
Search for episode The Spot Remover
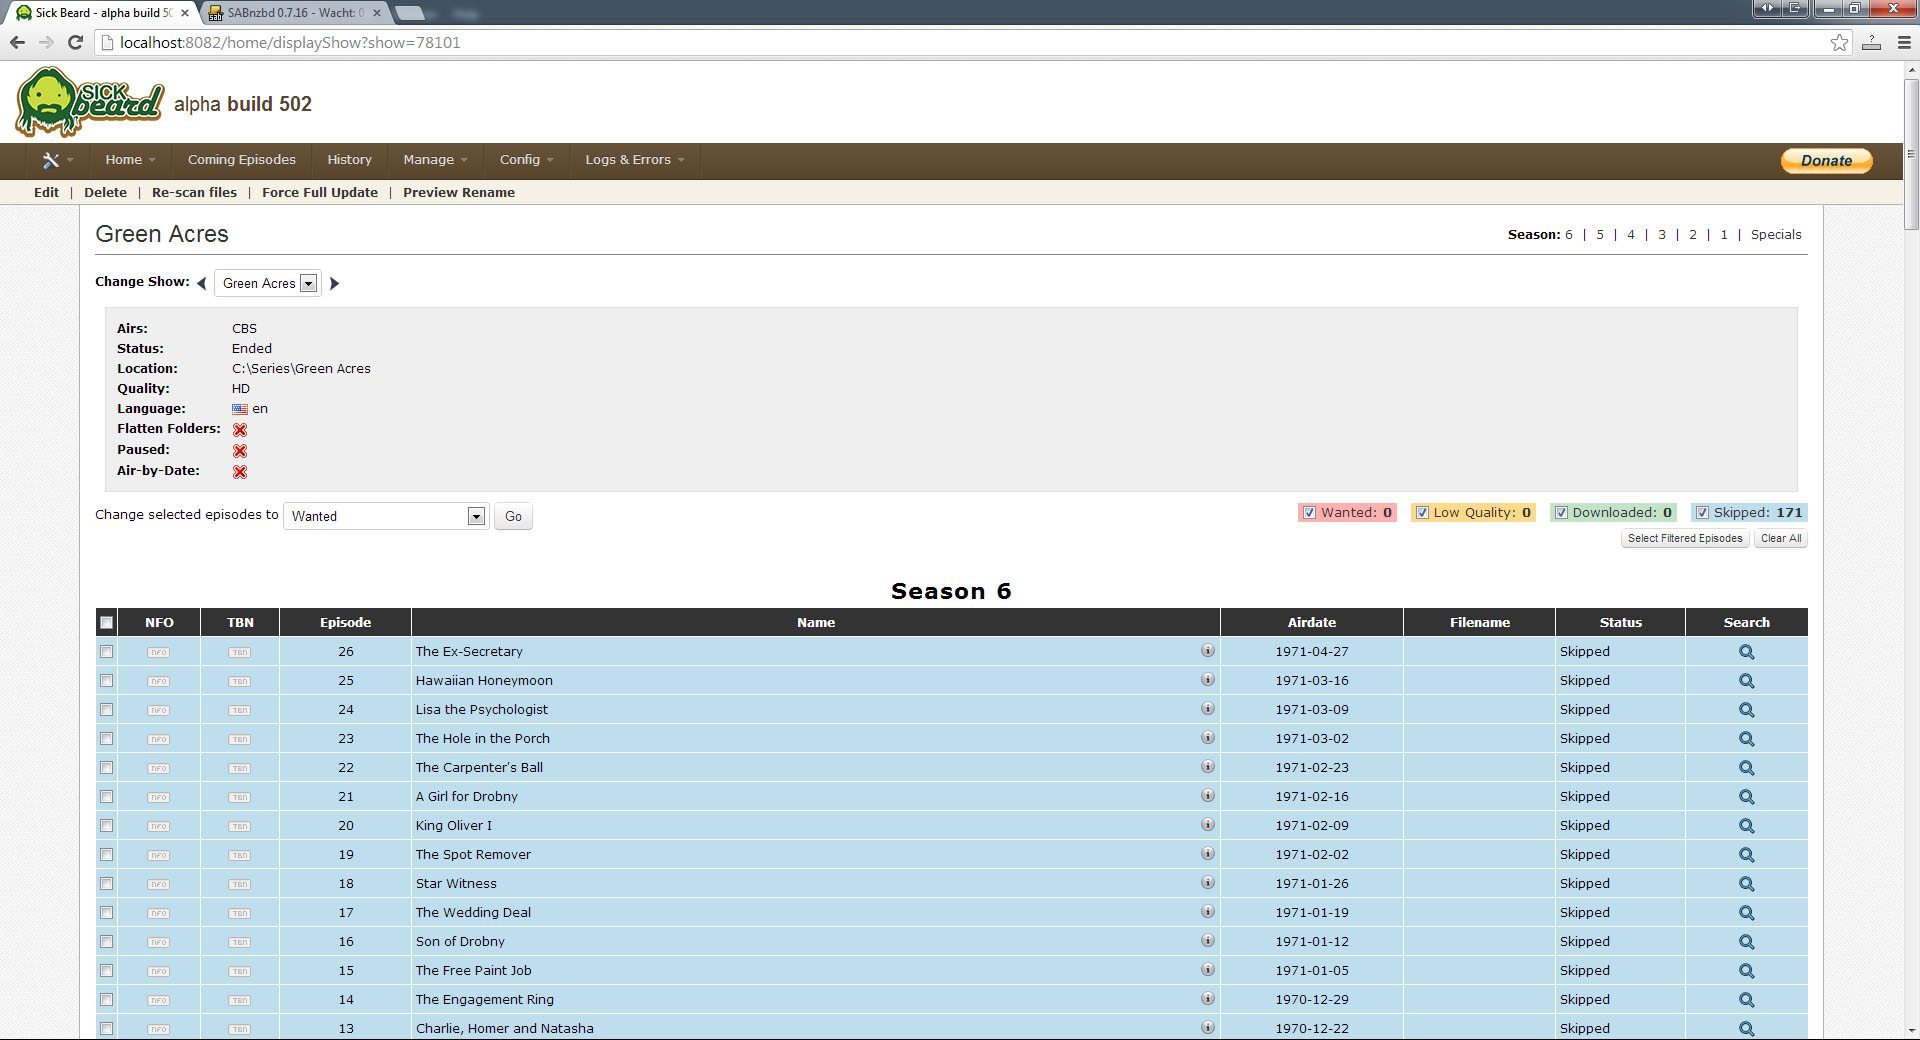pos(1746,855)
